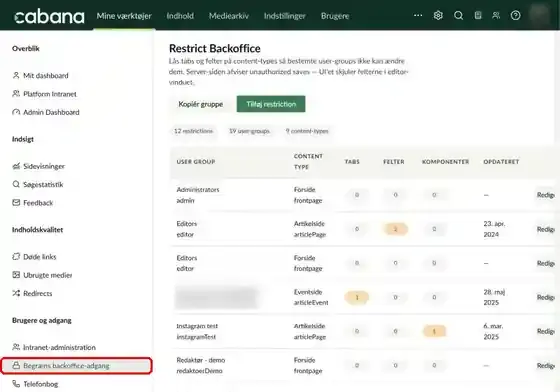The image size is (560, 392).
Task: Click the phone icon beside Telefonbog
Action: 16,384
